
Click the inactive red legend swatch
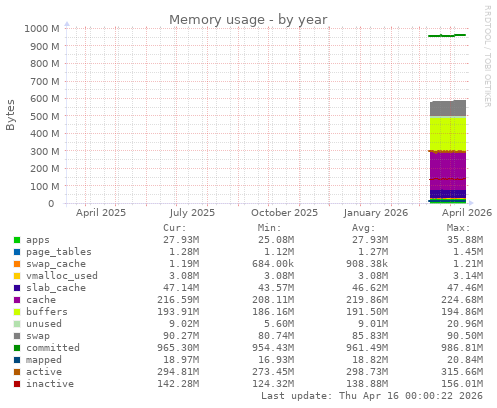coord(17,384)
